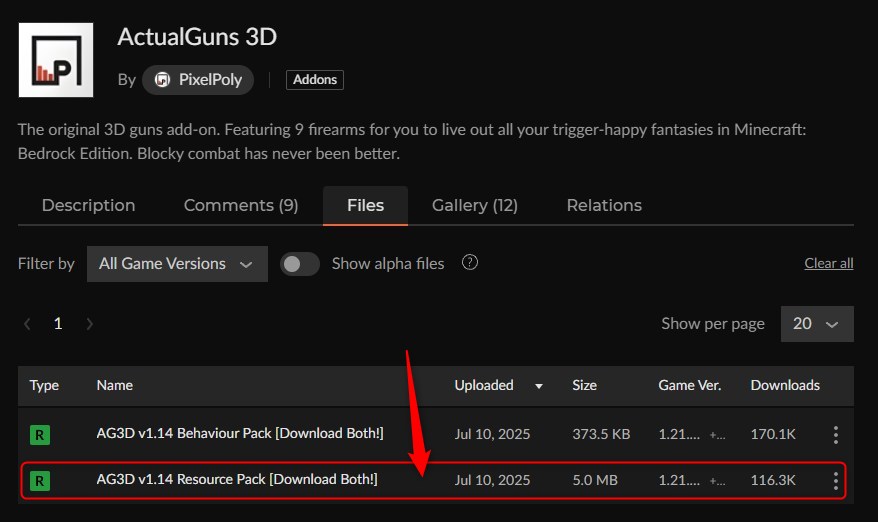Click the Show per page label
878x522 pixels.
(713, 324)
